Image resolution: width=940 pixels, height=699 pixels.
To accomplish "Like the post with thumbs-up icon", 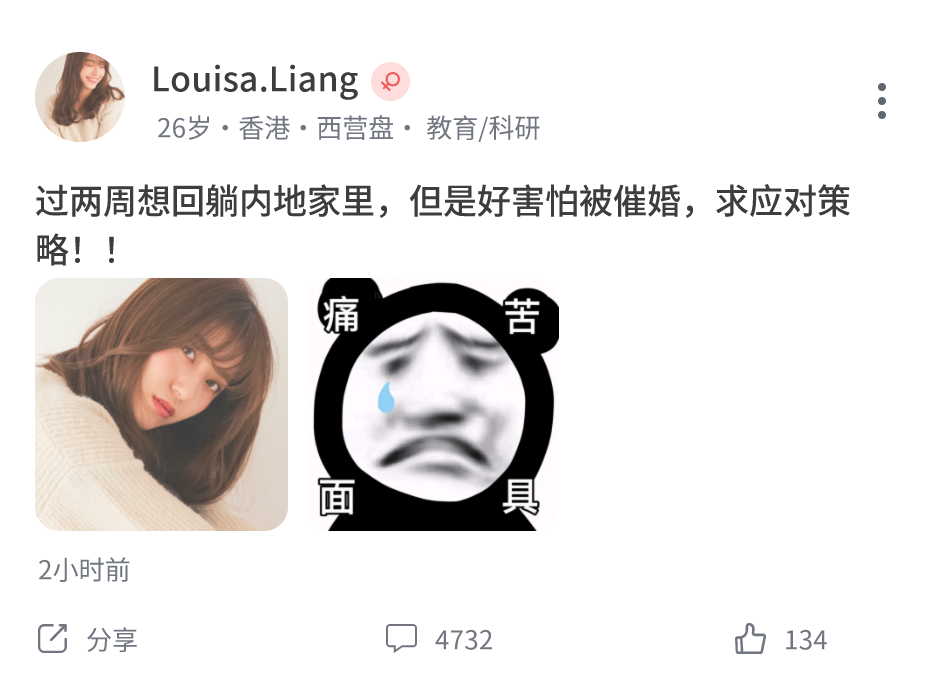I will 750,638.
